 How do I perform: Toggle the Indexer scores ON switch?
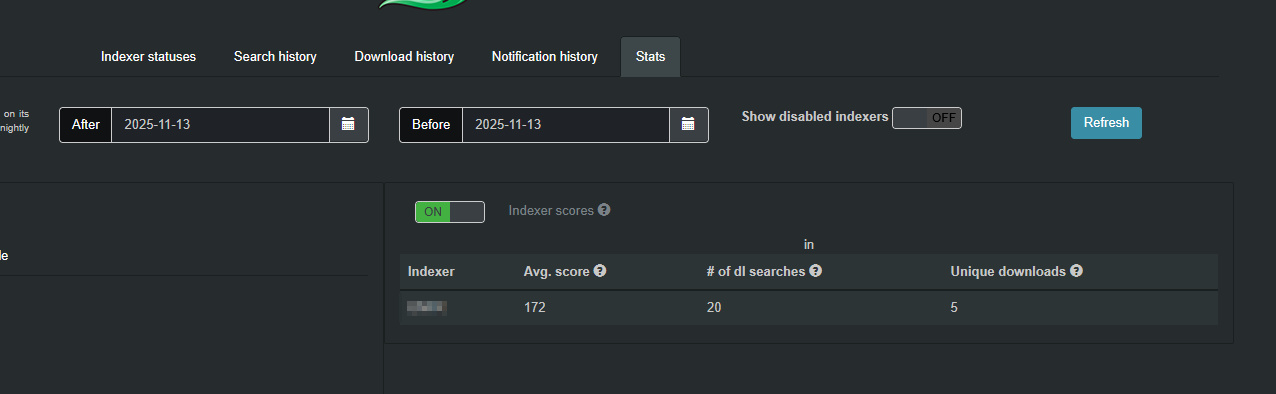[450, 212]
